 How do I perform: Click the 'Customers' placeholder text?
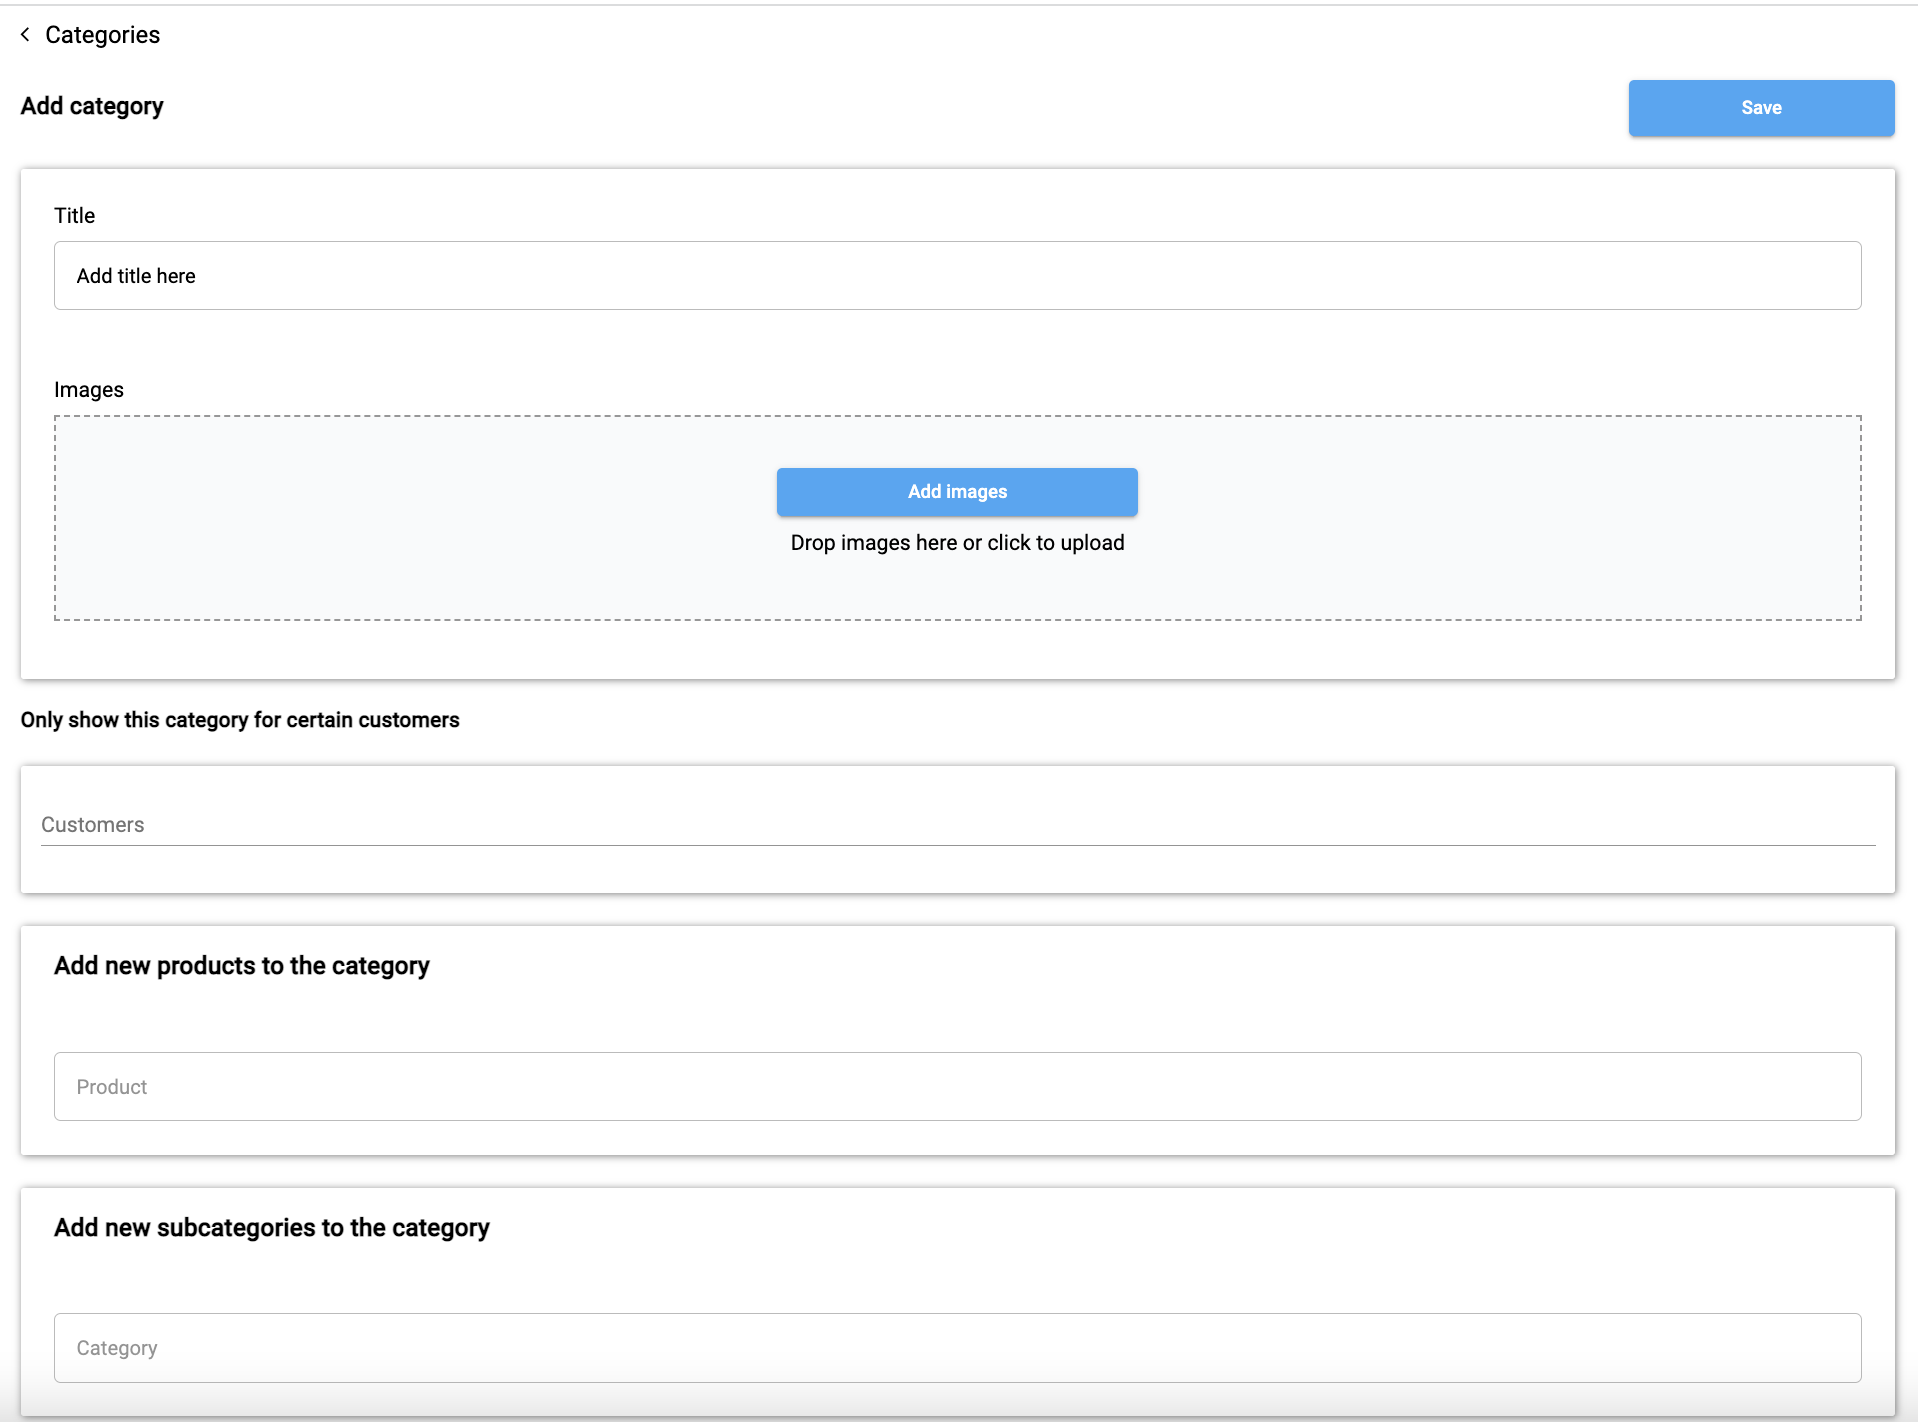click(x=92, y=825)
